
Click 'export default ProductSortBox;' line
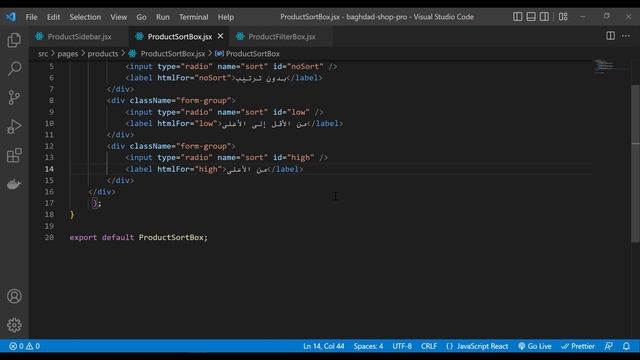tap(138, 237)
